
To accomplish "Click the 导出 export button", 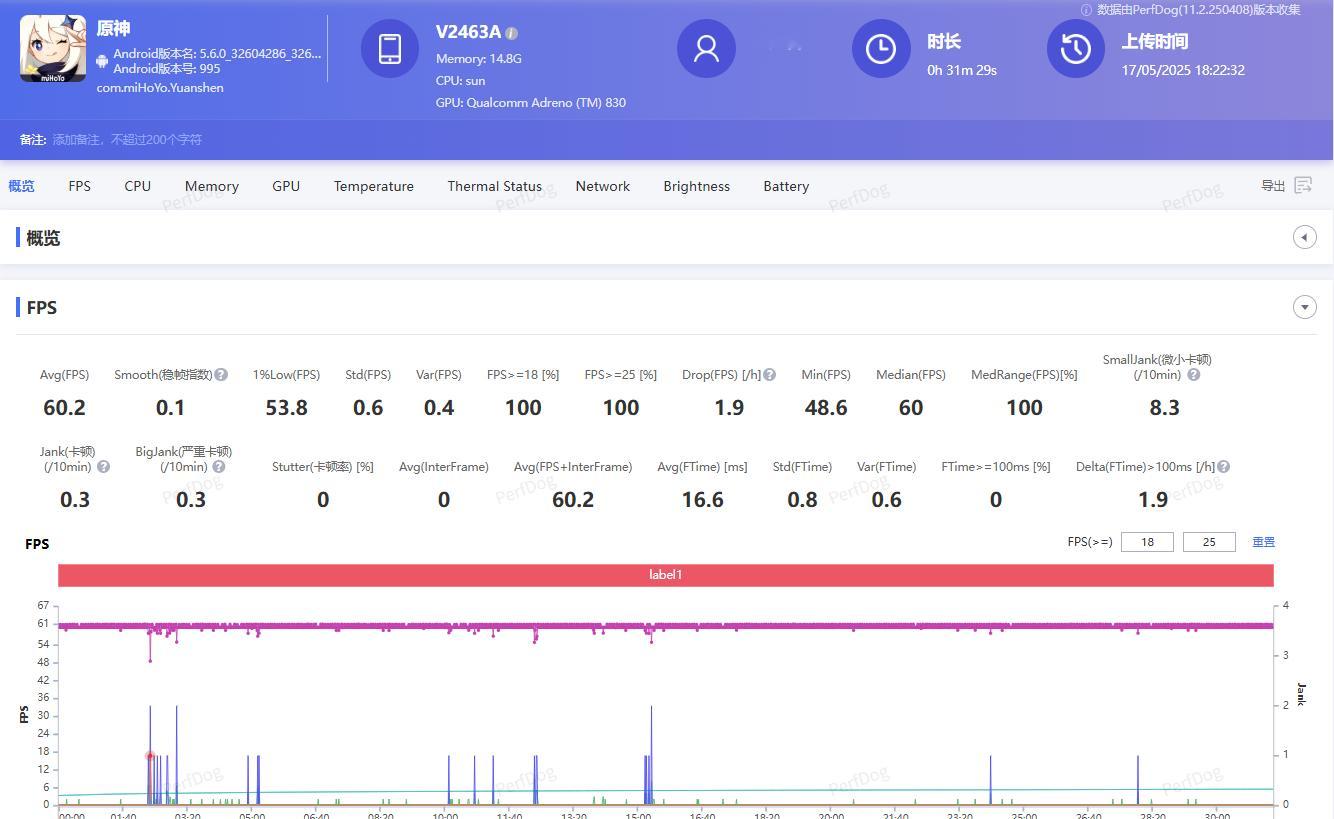I will [1273, 186].
